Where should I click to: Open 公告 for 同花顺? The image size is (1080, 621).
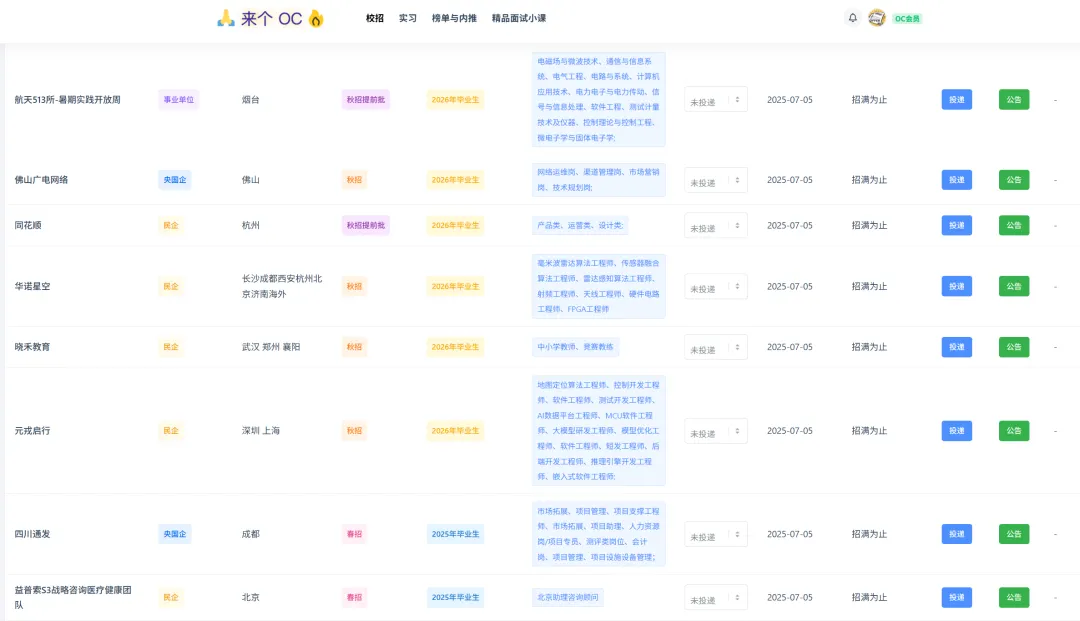click(1014, 225)
